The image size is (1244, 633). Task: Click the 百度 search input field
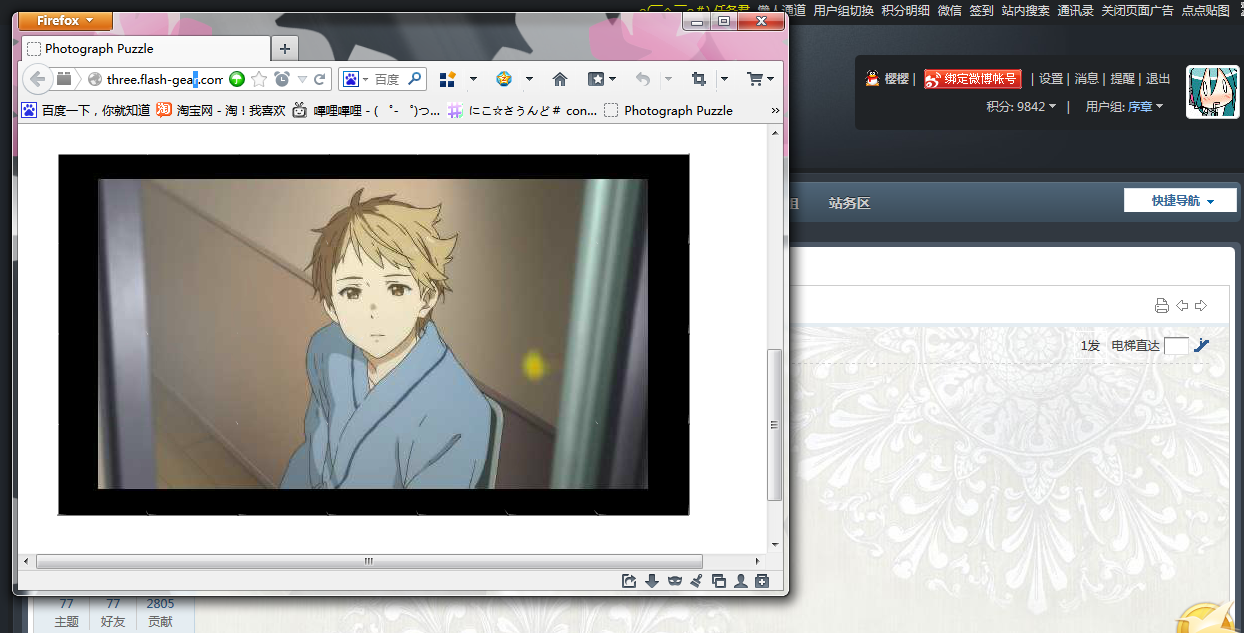tap(388, 79)
